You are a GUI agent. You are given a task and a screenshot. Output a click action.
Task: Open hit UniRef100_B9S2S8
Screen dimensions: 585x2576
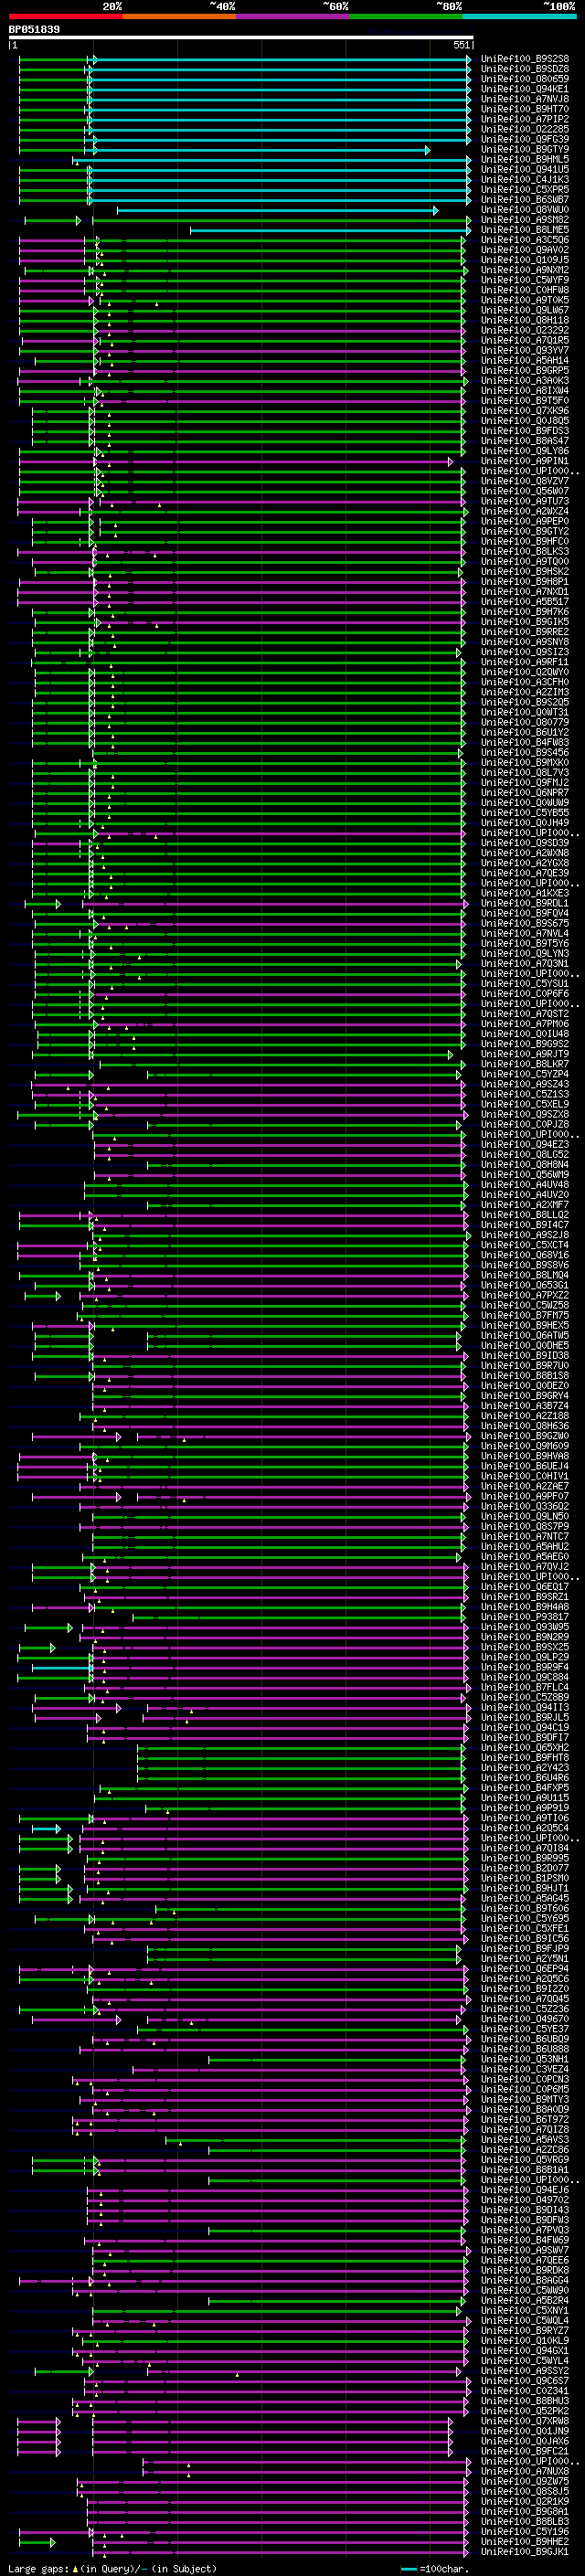click(525, 59)
